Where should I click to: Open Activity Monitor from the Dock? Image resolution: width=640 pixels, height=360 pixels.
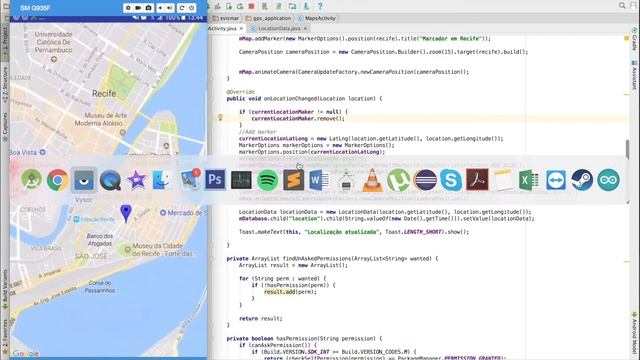[241, 180]
